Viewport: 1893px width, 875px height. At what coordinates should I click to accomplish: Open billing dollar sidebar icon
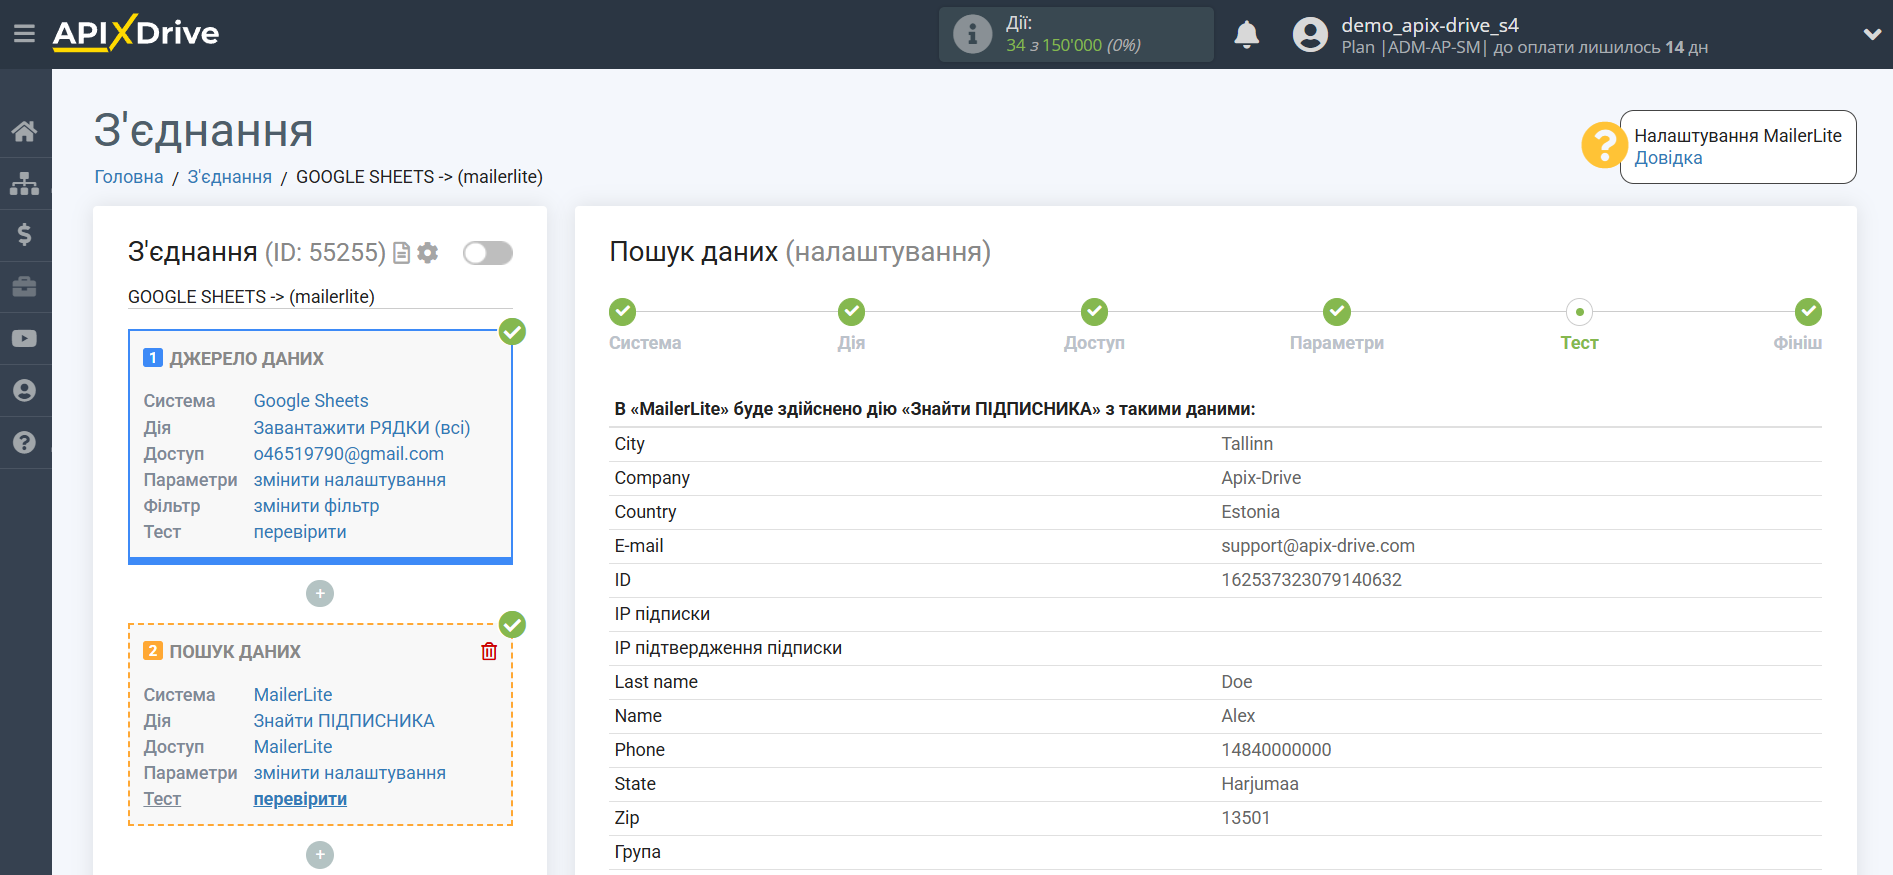(x=25, y=235)
